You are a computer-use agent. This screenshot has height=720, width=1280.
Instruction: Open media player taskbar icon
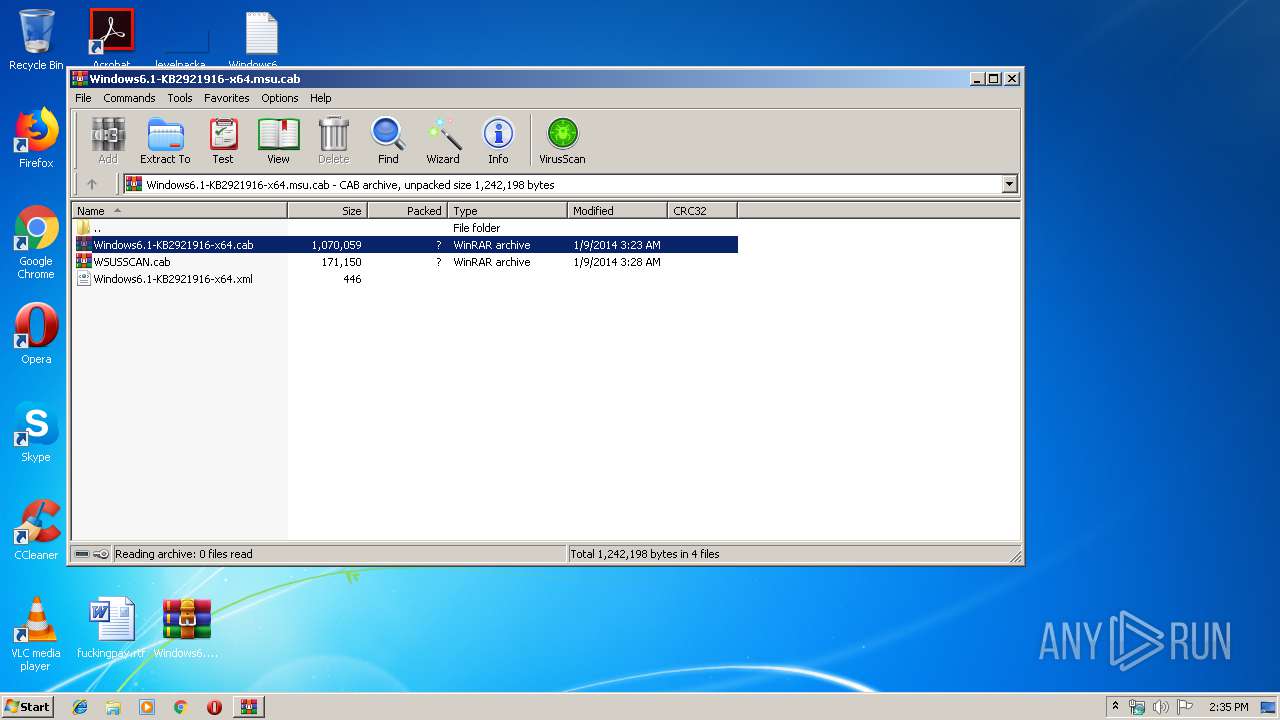[147, 707]
